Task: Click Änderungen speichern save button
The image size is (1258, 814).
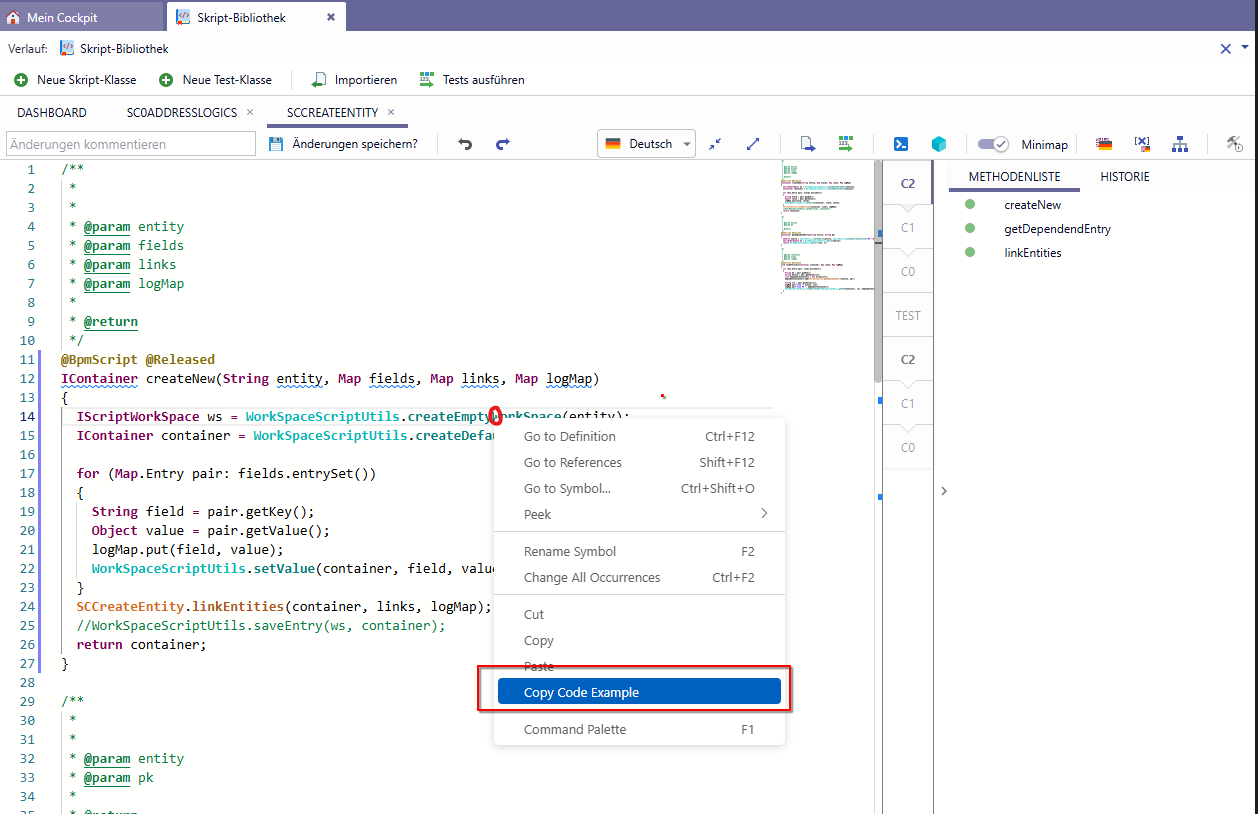Action: tap(343, 144)
